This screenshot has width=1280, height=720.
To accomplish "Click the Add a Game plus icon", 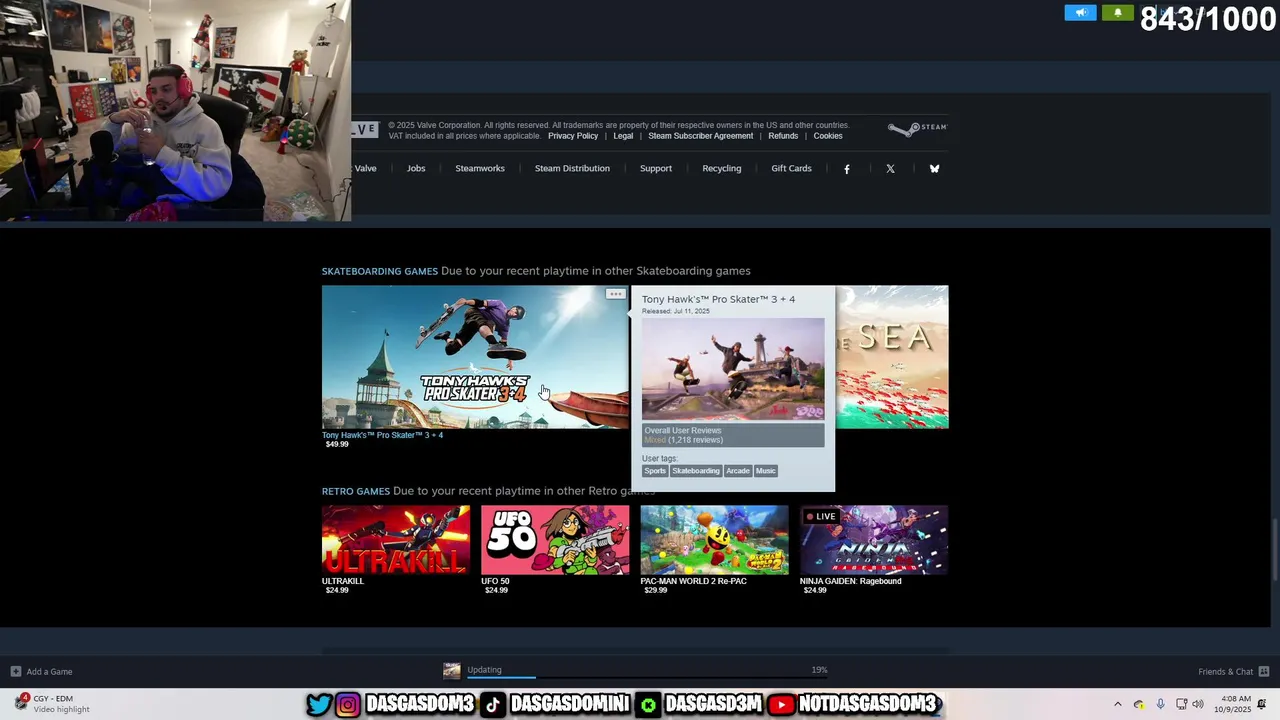I will click(x=15, y=671).
